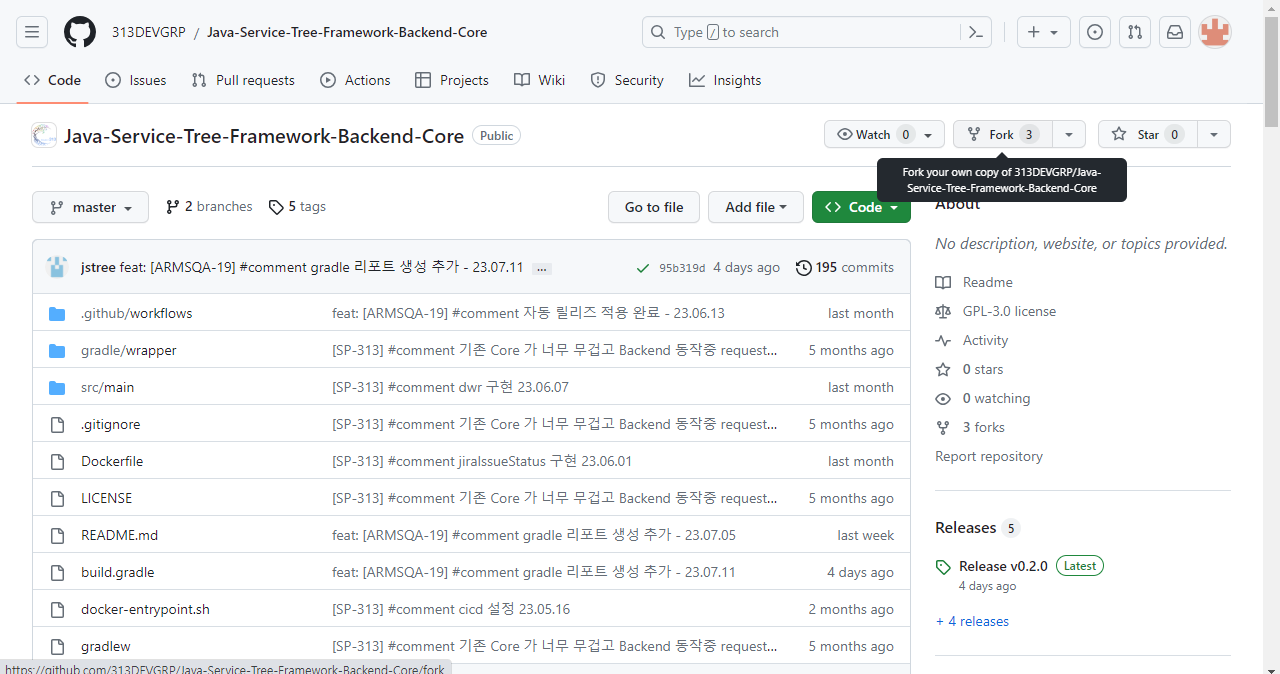Star this repository
The width and height of the screenshot is (1280, 674).
tap(1147, 134)
